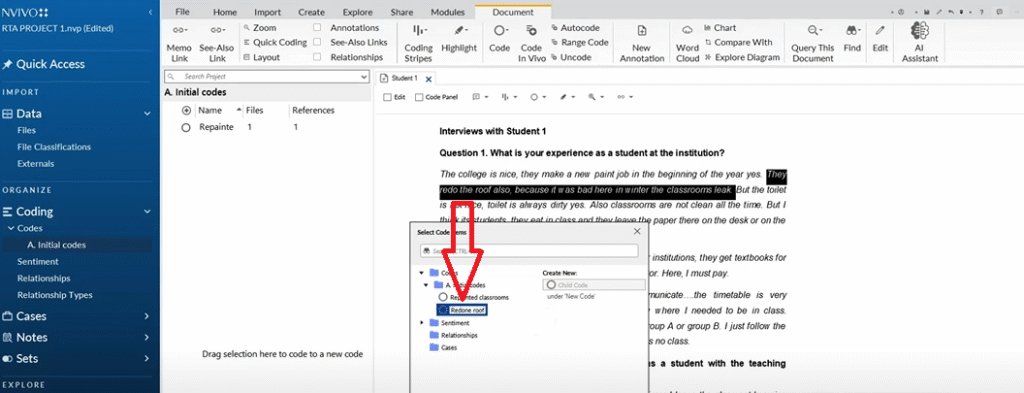The height and width of the screenshot is (393, 1024).
Task: Enable the See-Also Links checkbox
Action: (317, 42)
